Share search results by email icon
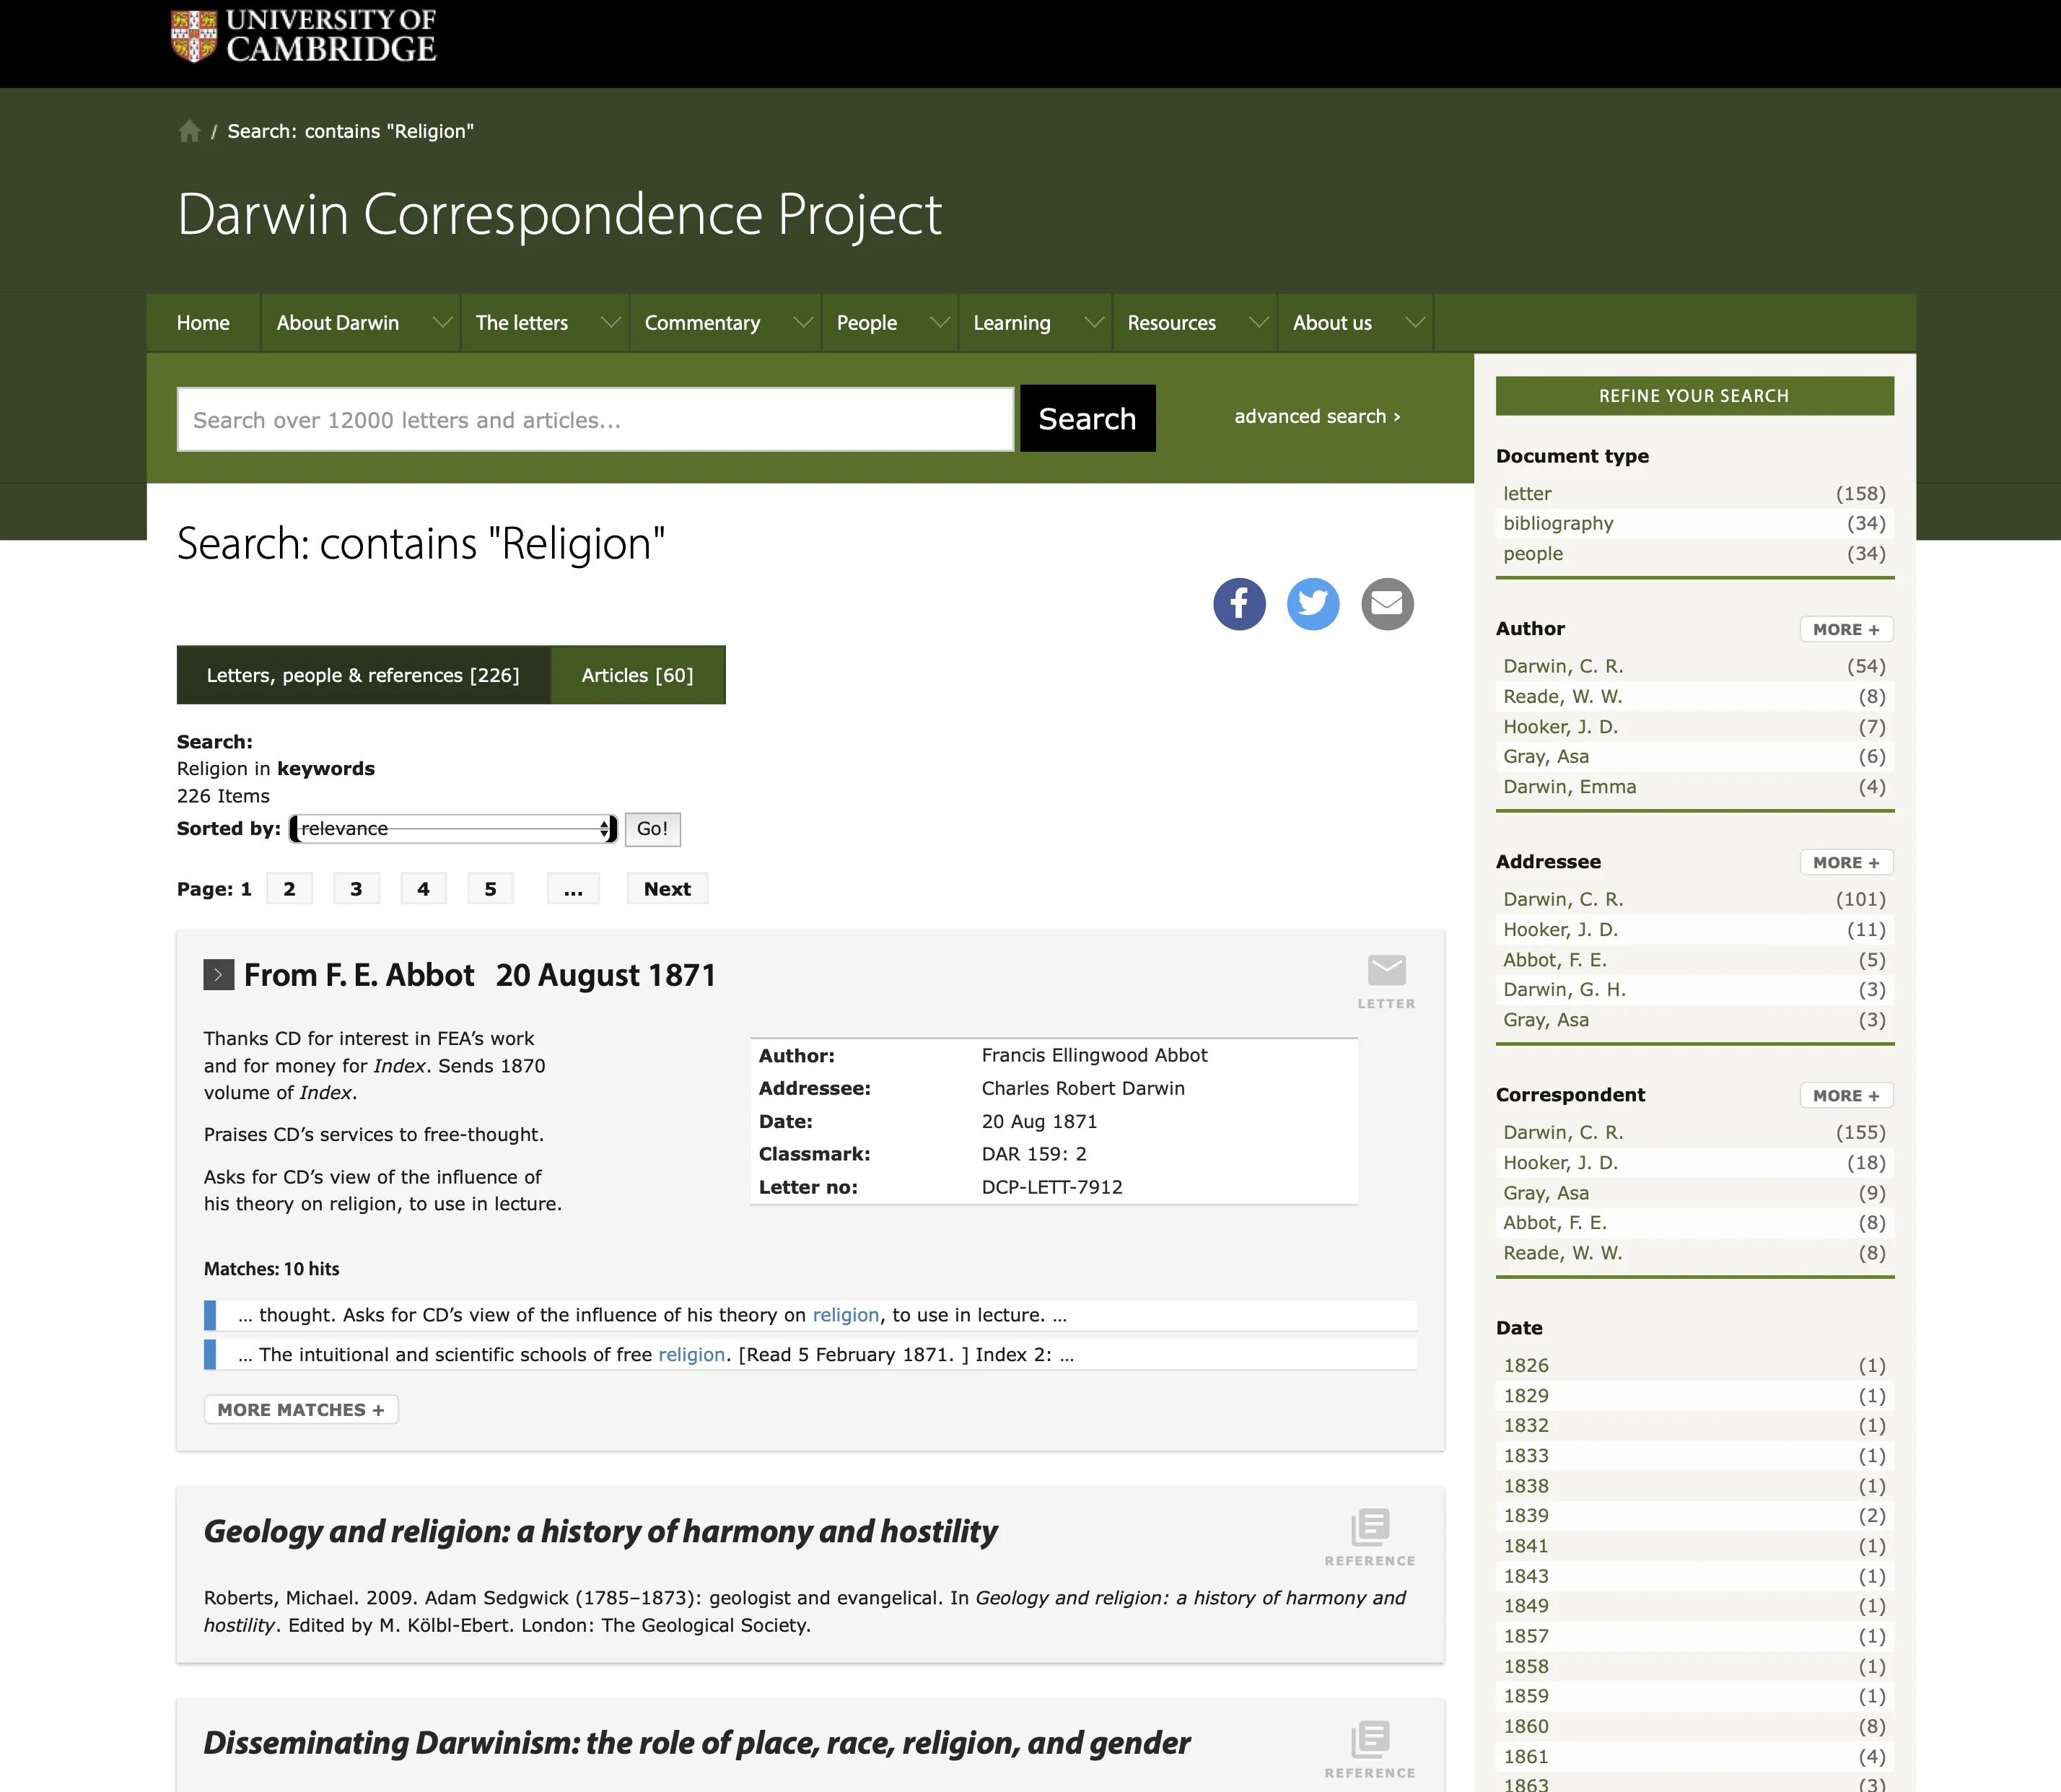The image size is (2061, 1792). 1387,604
